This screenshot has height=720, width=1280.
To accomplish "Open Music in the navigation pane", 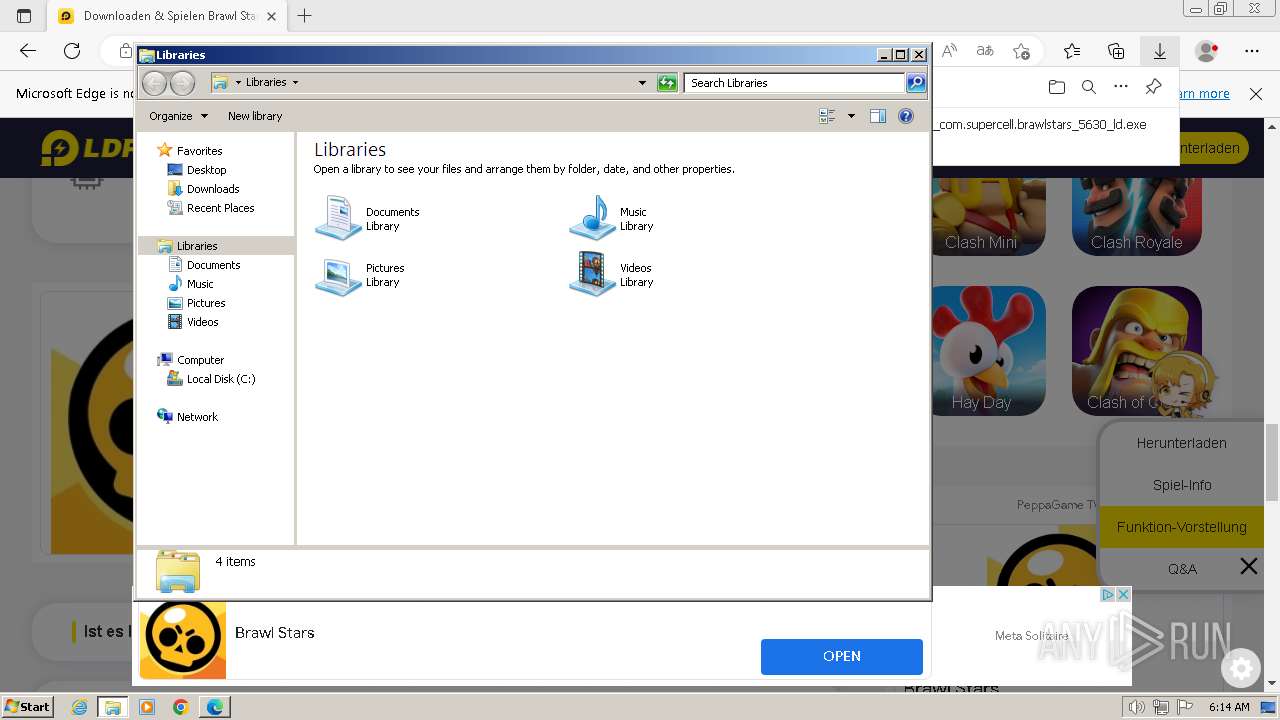I will pos(200,284).
